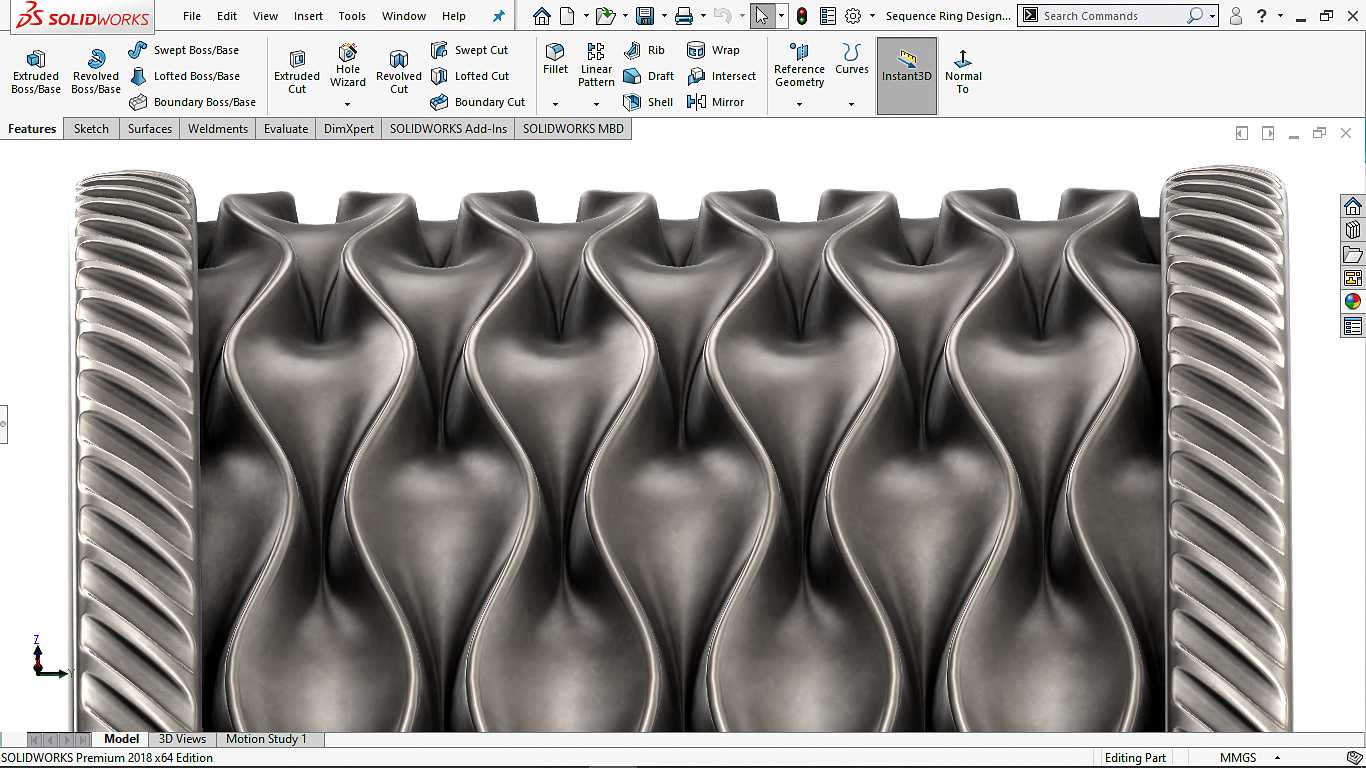Viewport: 1366px width, 768px height.
Task: Switch to the 3D Views tab
Action: pyautogui.click(x=182, y=739)
